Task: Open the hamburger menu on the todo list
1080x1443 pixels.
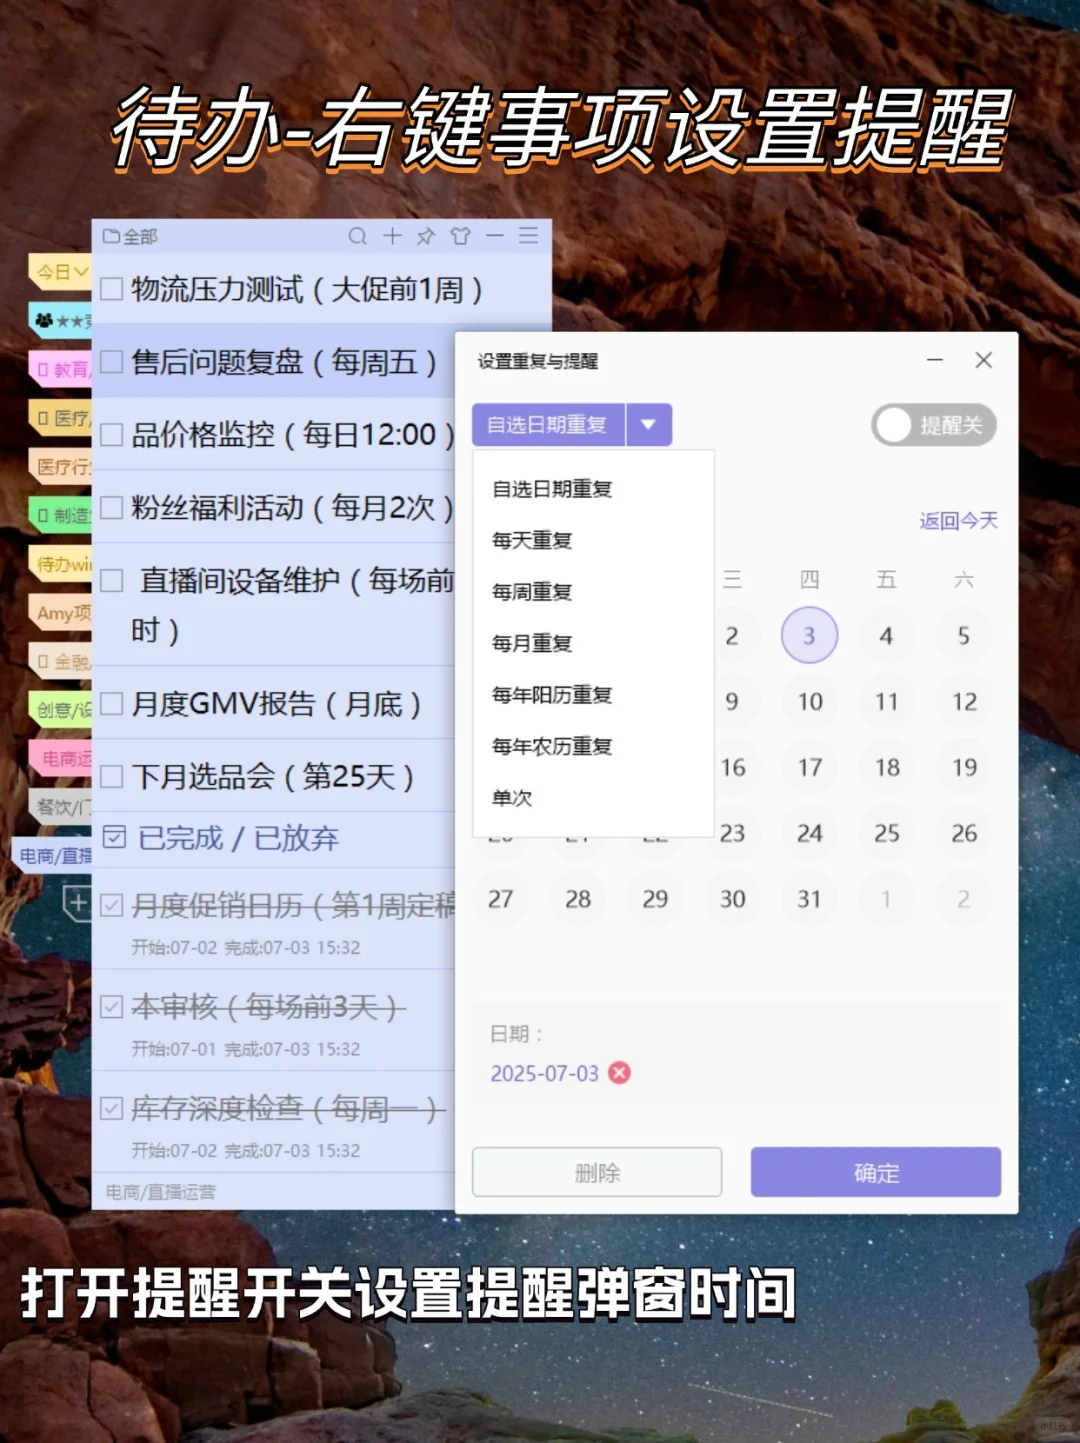Action: click(527, 236)
